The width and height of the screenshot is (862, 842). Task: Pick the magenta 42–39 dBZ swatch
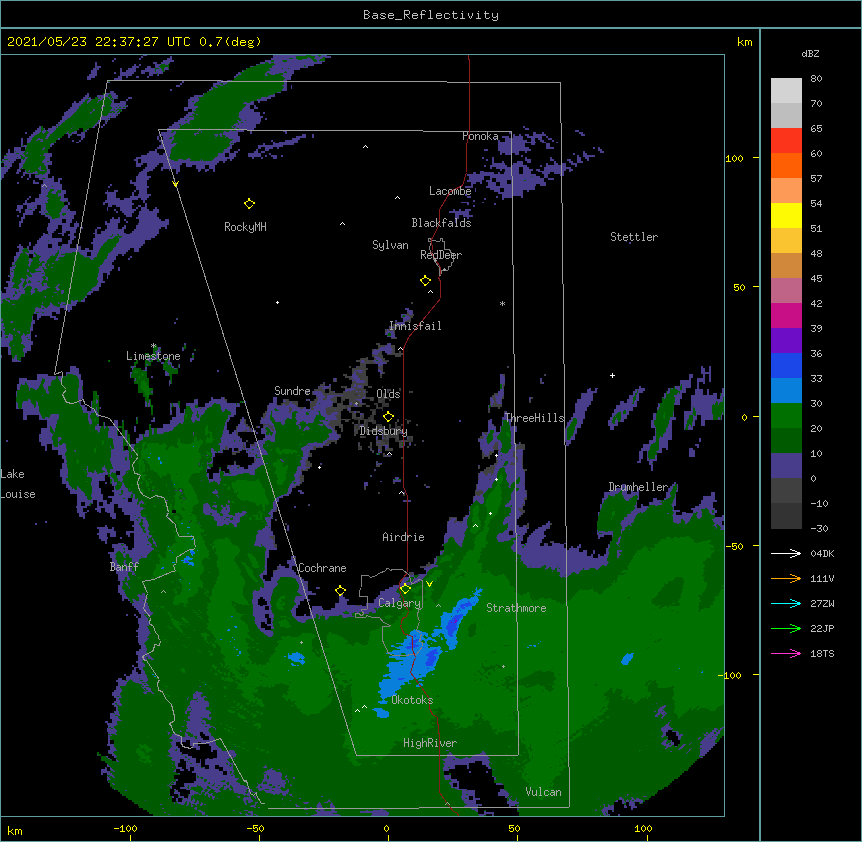(x=786, y=315)
